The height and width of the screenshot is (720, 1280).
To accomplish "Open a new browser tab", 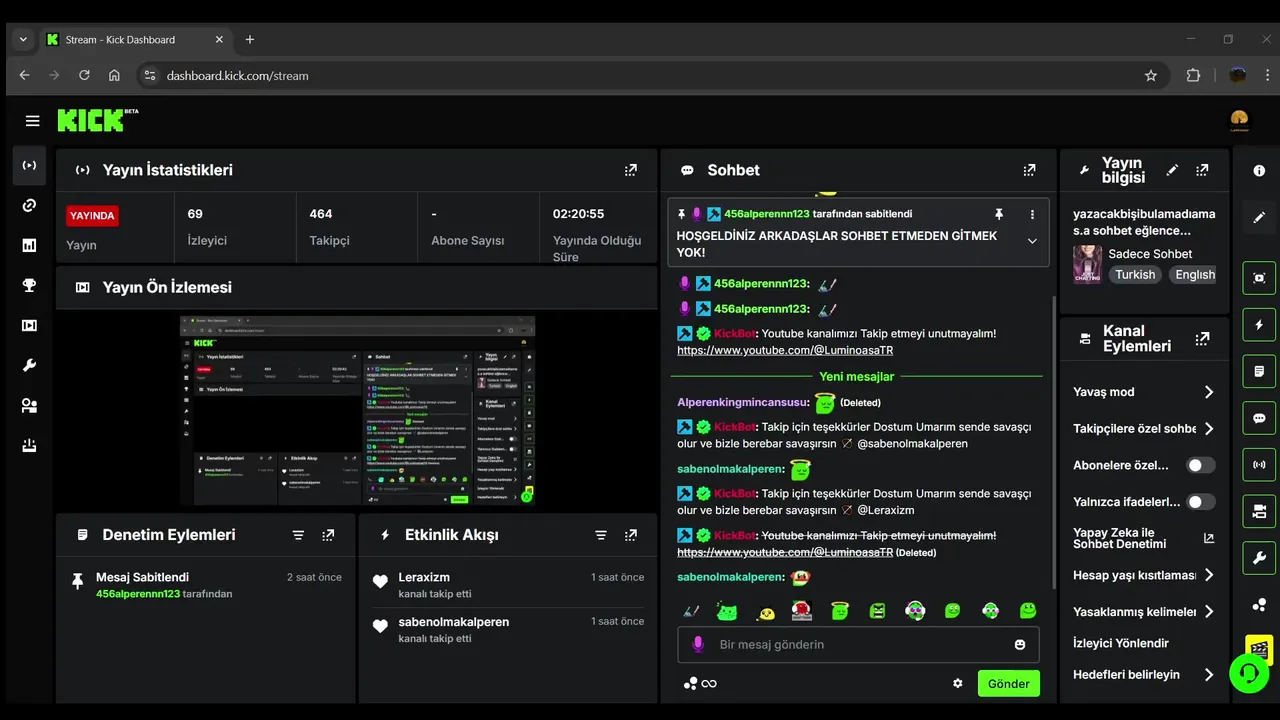I will point(250,40).
